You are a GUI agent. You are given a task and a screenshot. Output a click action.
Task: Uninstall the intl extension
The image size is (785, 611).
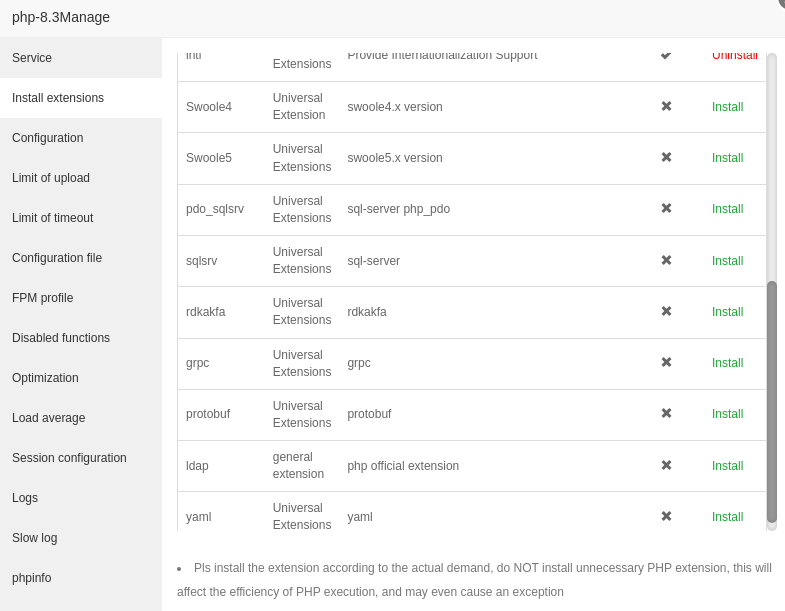click(734, 56)
